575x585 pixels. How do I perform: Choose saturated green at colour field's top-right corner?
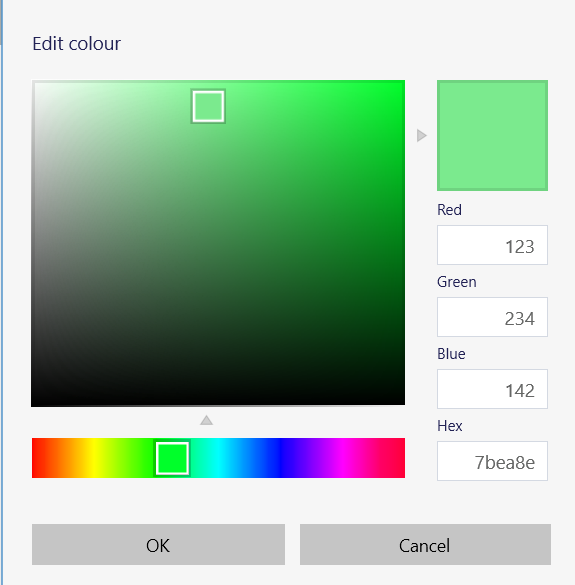[402, 83]
